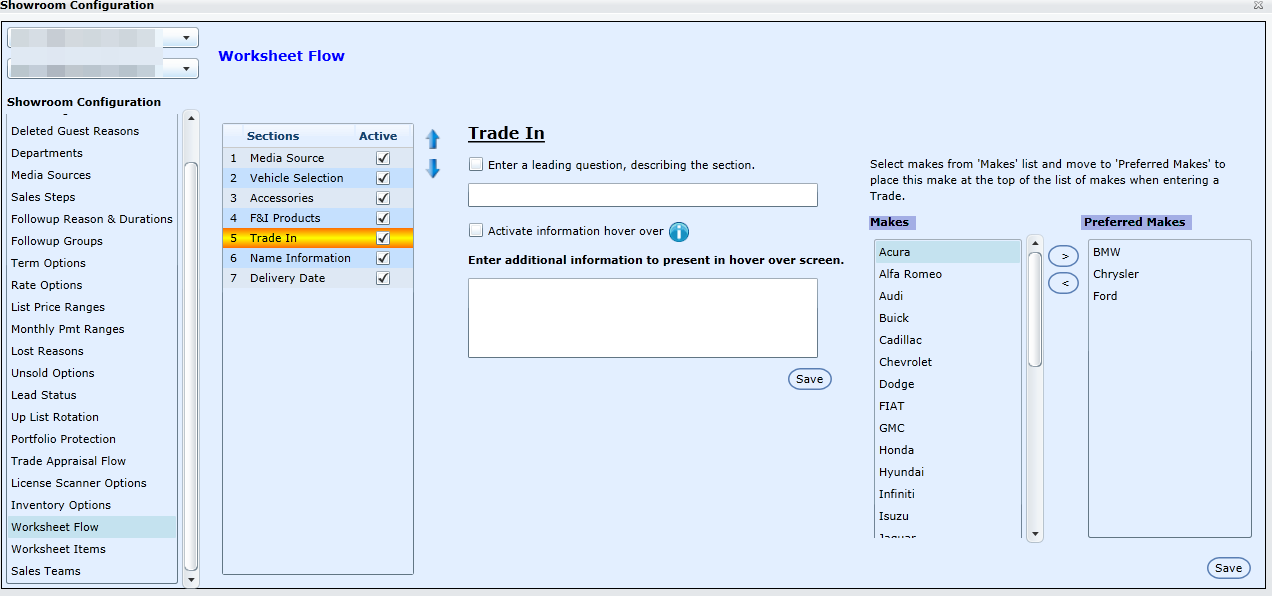Click the blue information hover icon

pyautogui.click(x=679, y=232)
